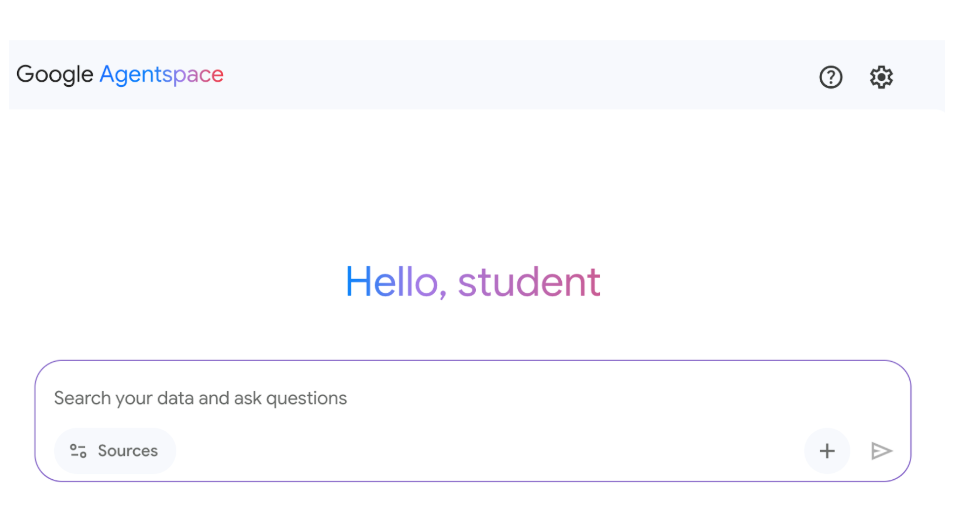Click empty header area right of gear icon
The height and width of the screenshot is (518, 956).
pos(921,74)
